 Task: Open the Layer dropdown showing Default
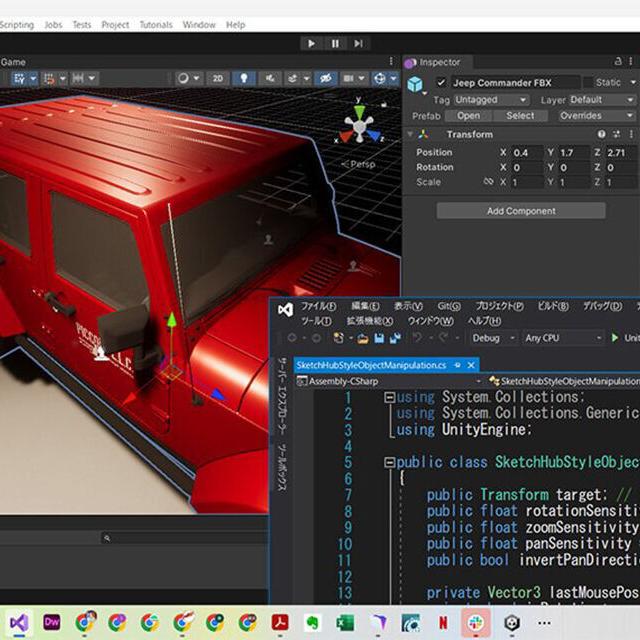click(x=601, y=100)
